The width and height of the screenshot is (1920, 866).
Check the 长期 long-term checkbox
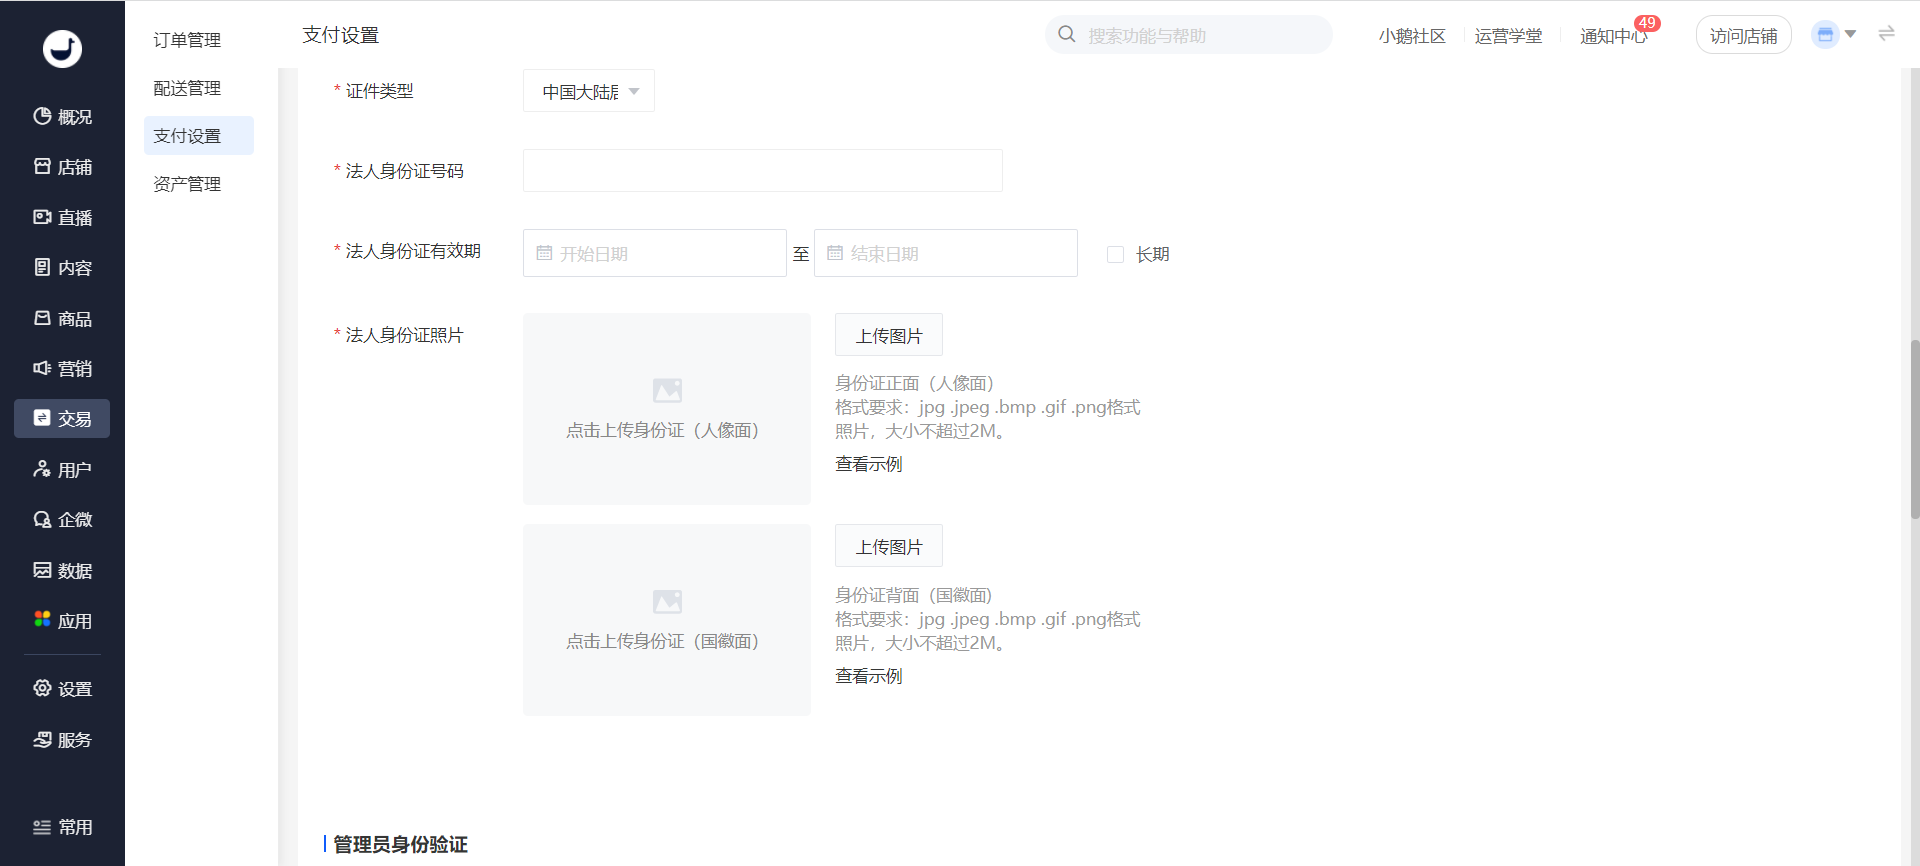point(1115,254)
